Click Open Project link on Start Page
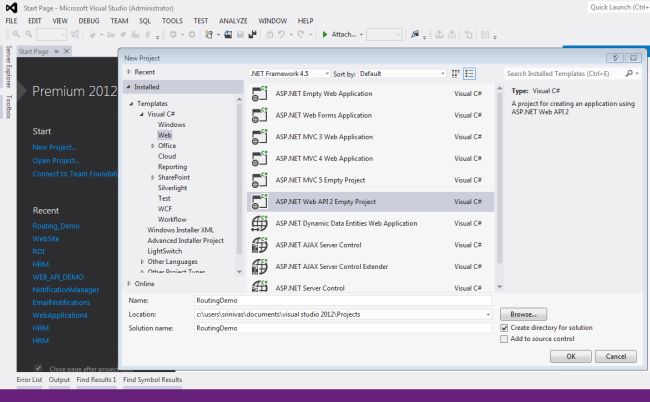Image resolution: width=650 pixels, height=402 pixels. point(56,161)
